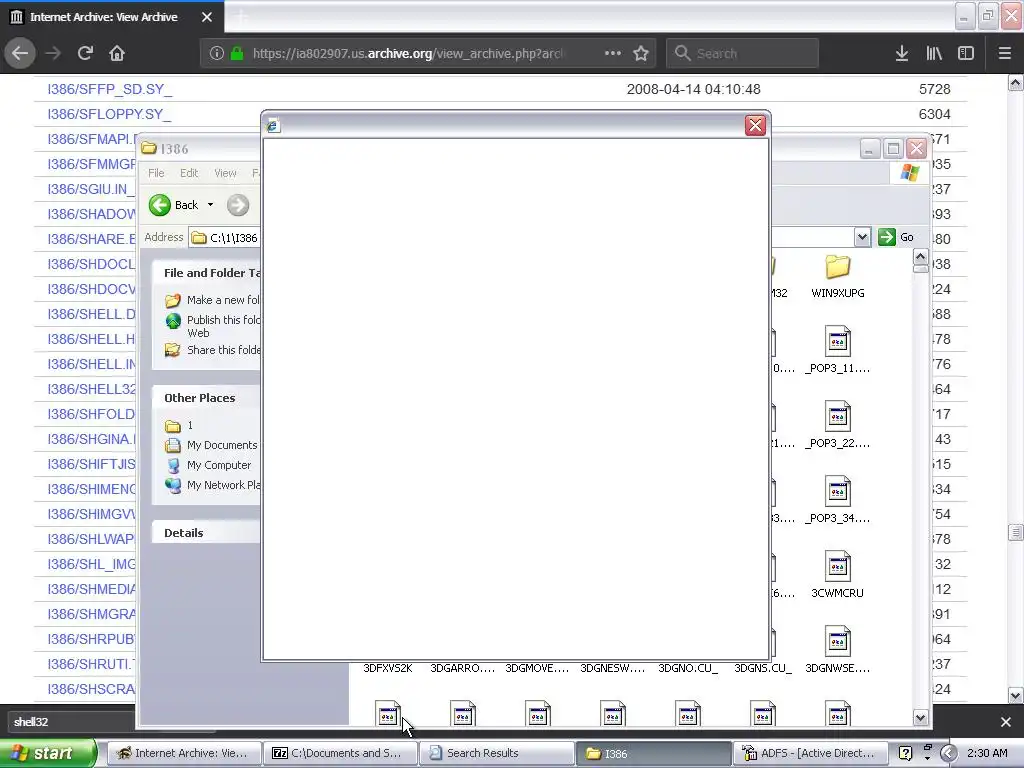
Task: Open Firefox home page
Action: (x=117, y=53)
